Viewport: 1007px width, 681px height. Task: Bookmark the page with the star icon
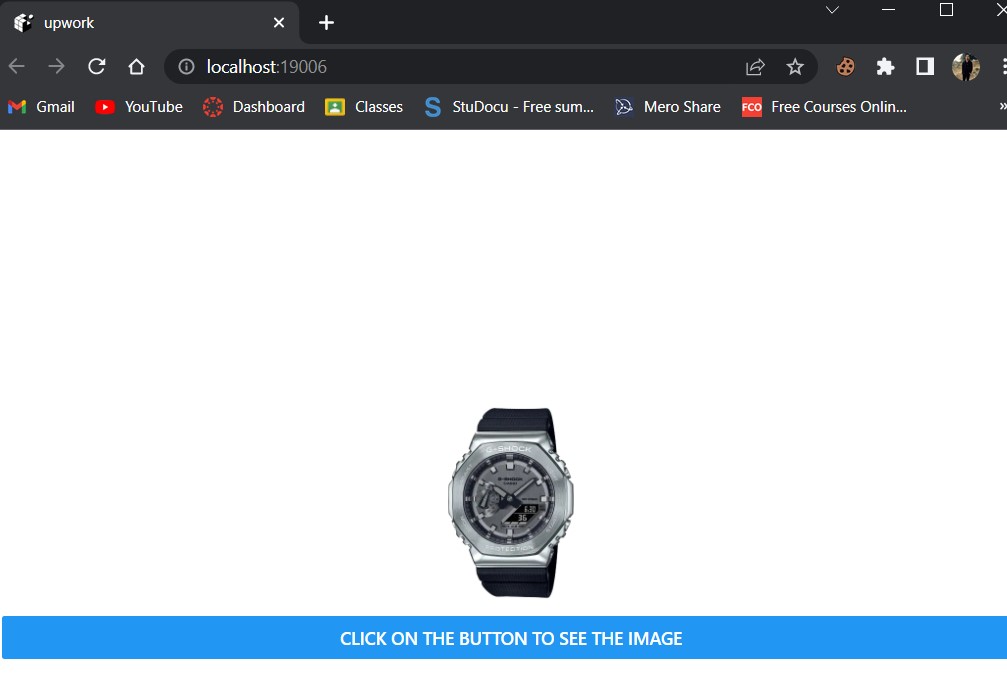coord(795,66)
